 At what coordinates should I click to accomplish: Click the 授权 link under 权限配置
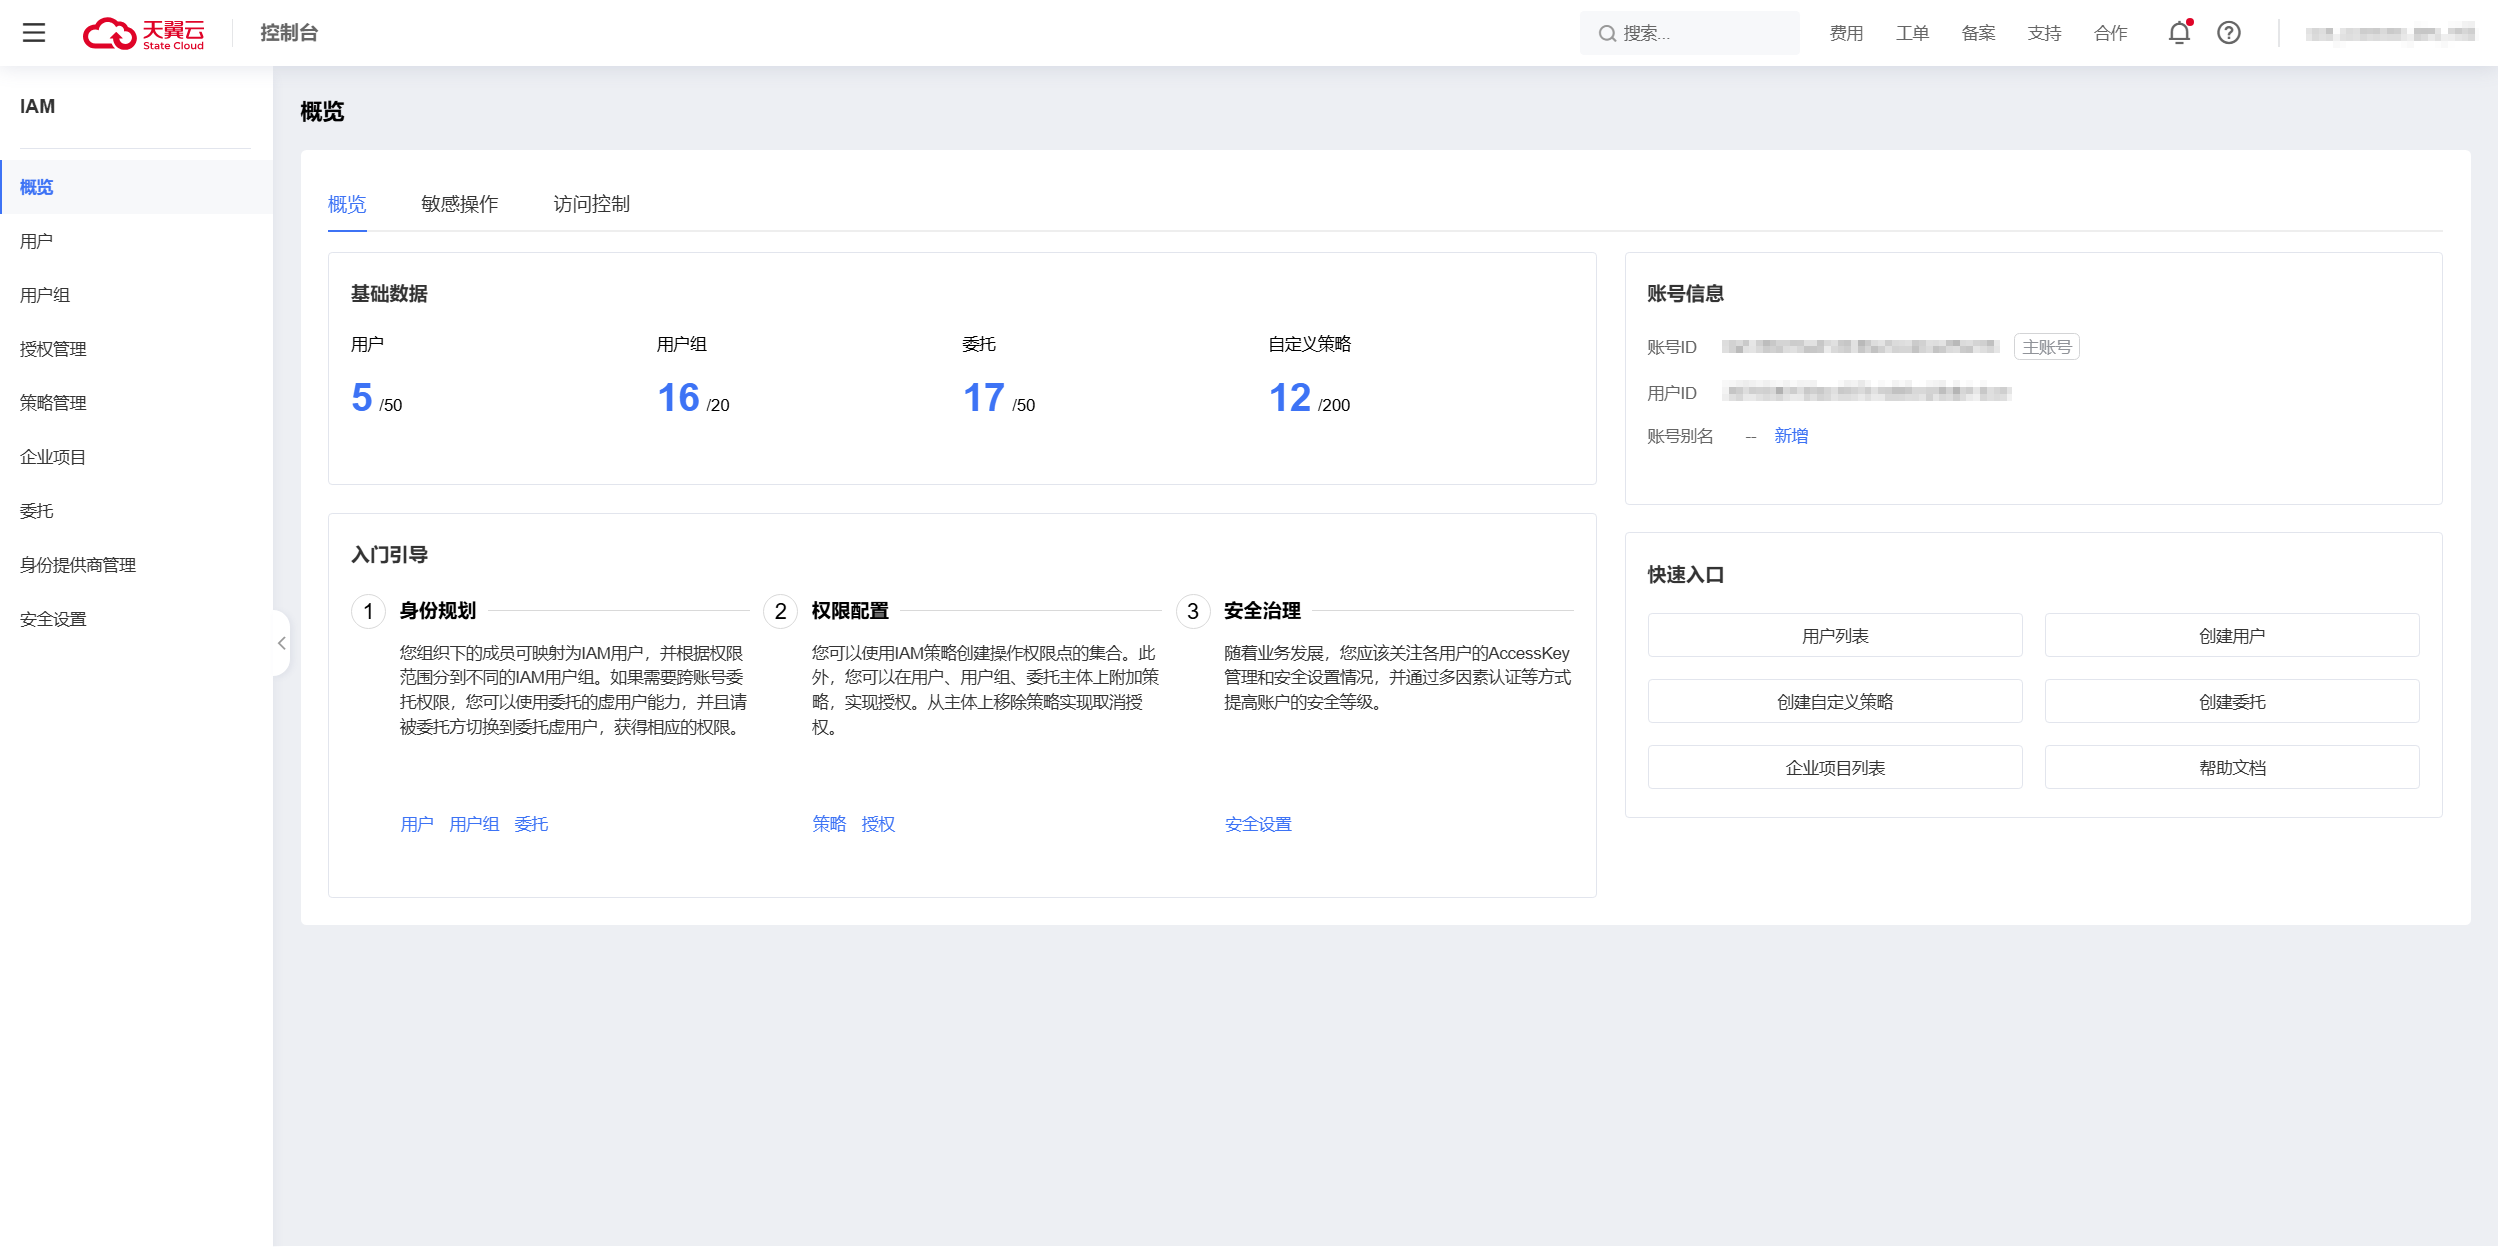[878, 824]
